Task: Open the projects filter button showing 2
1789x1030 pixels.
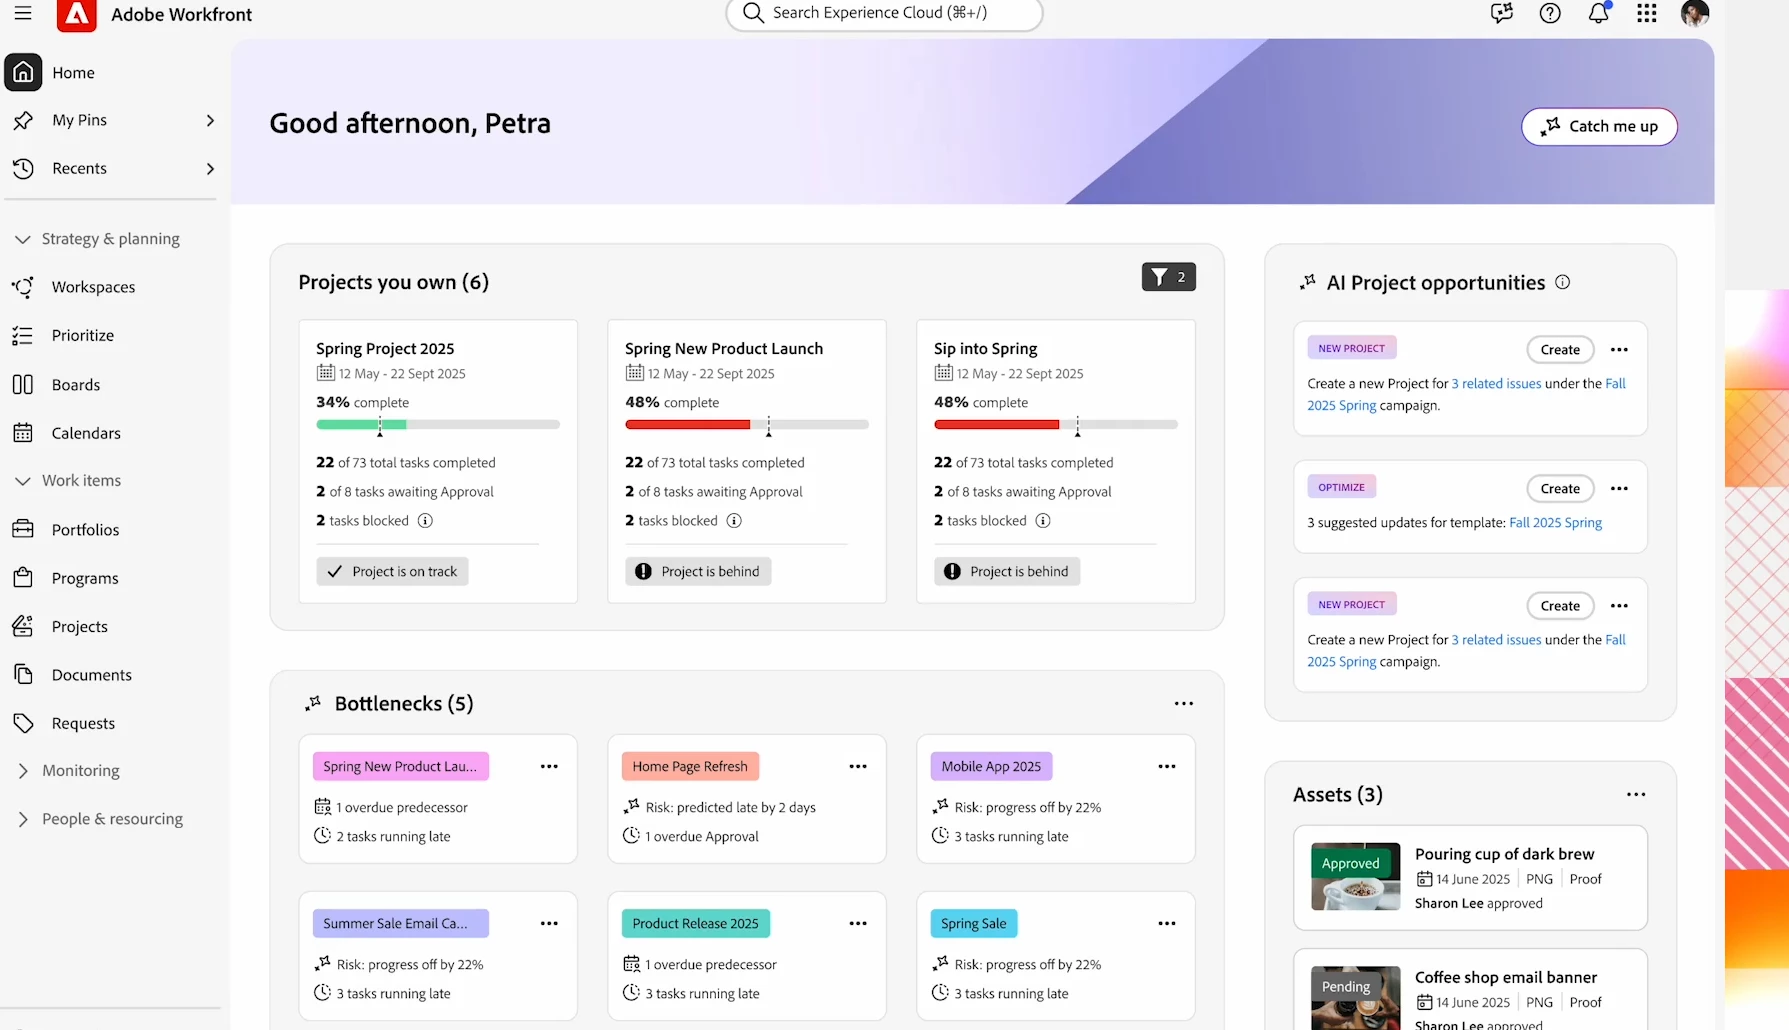Action: click(1169, 277)
